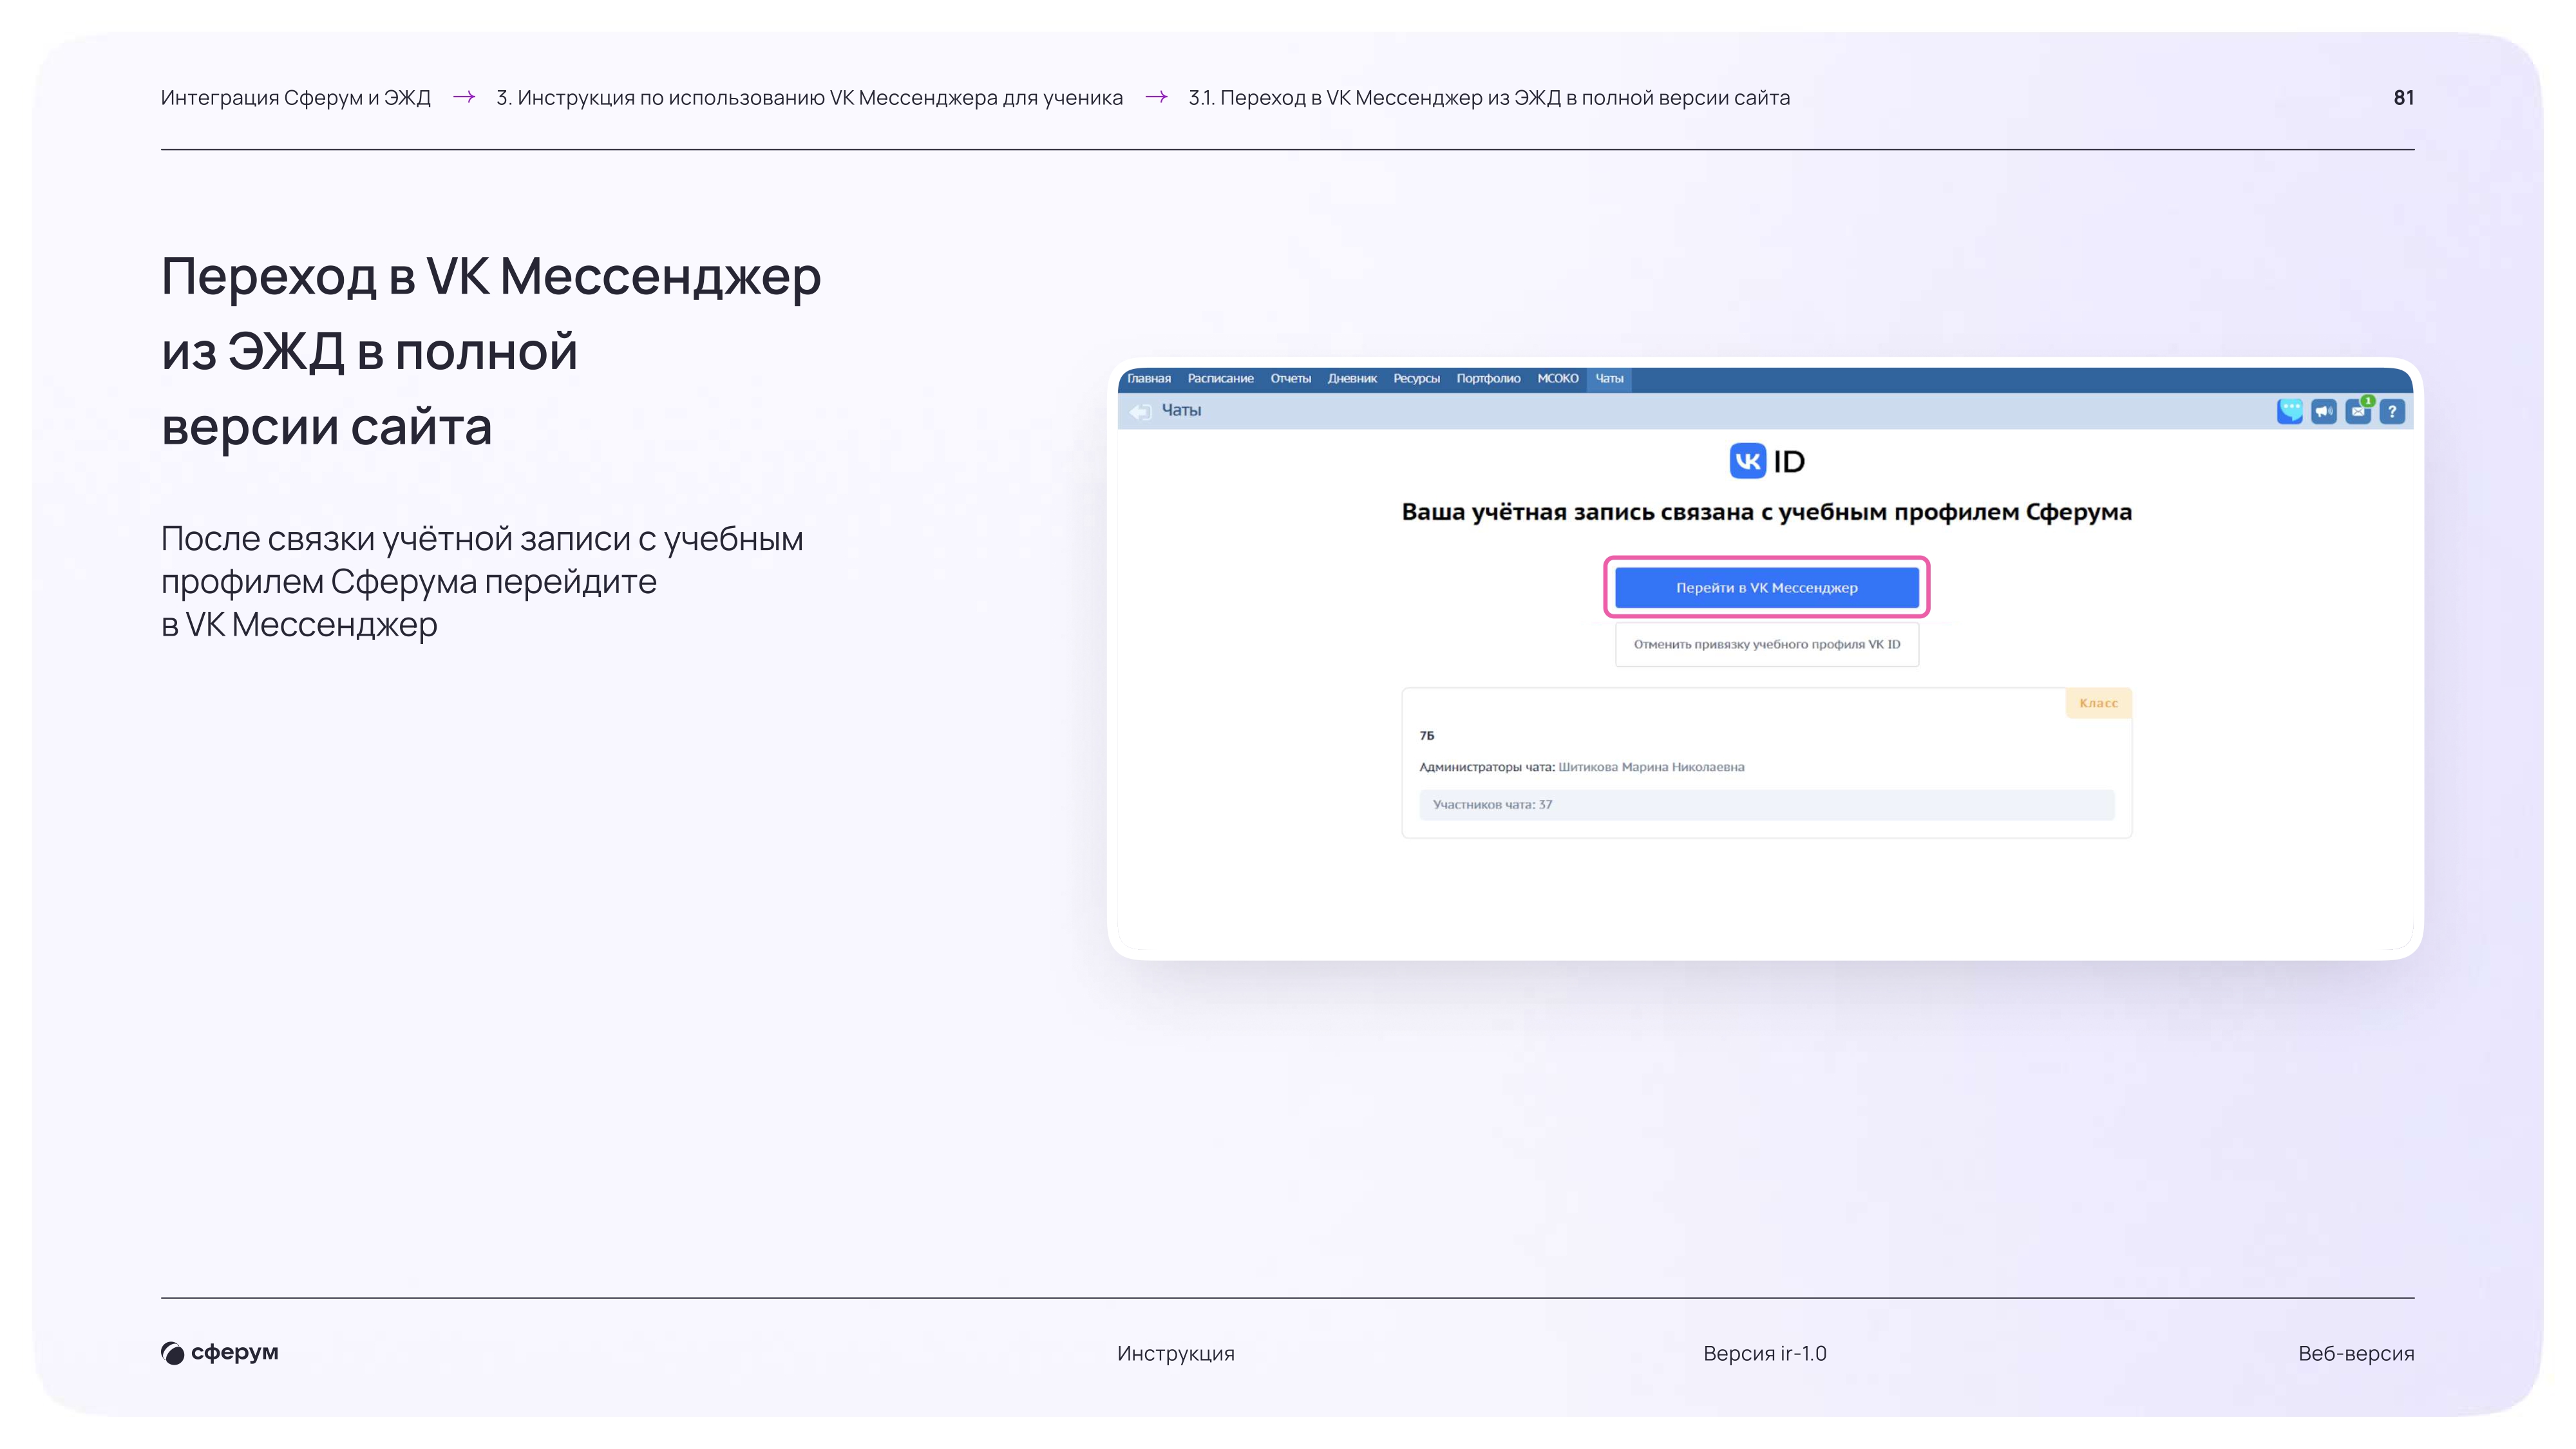Viewport: 2576px width, 1449px height.
Task: Open the Портфолио menu item
Action: click(1488, 378)
